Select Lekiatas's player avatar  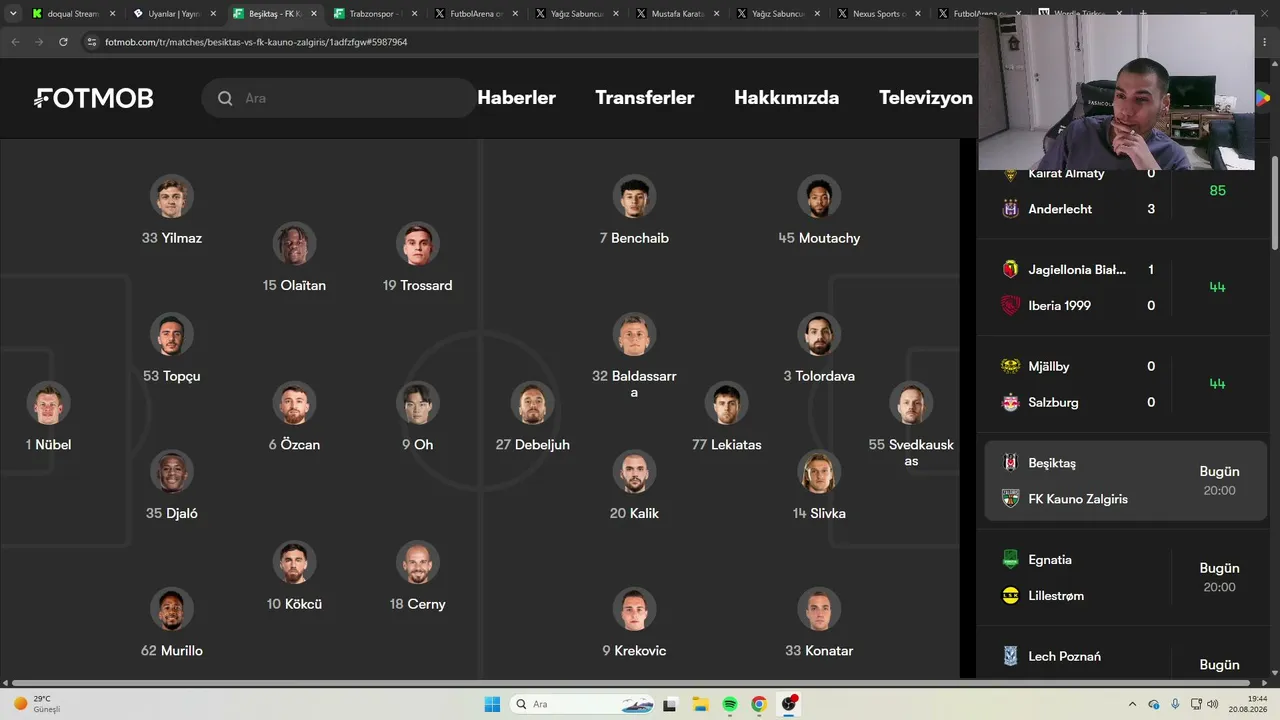tap(726, 403)
